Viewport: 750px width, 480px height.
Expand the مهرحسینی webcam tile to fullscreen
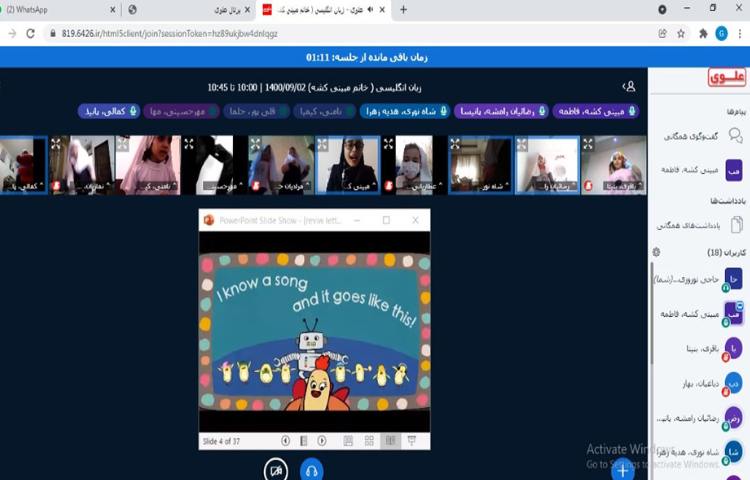click(189, 143)
